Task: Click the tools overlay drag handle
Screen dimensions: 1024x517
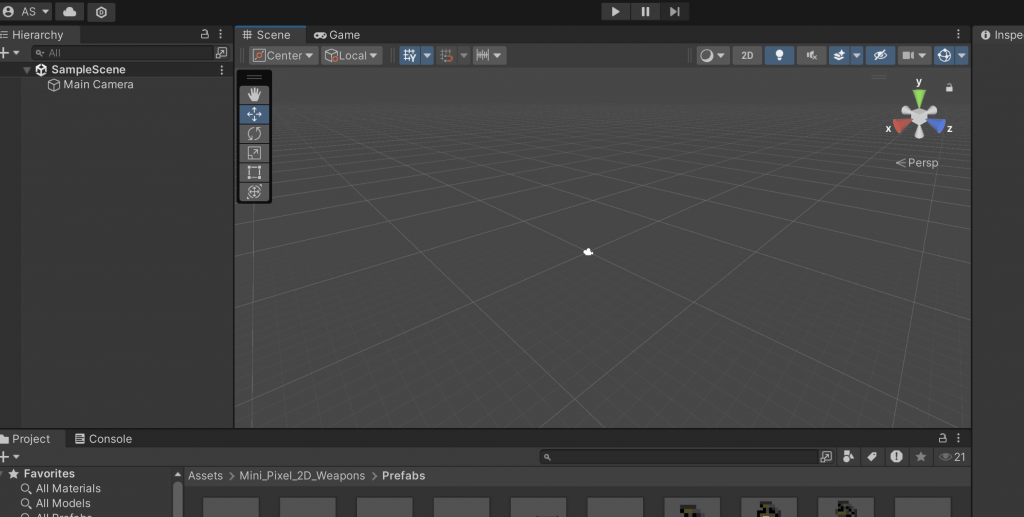Action: tap(254, 77)
